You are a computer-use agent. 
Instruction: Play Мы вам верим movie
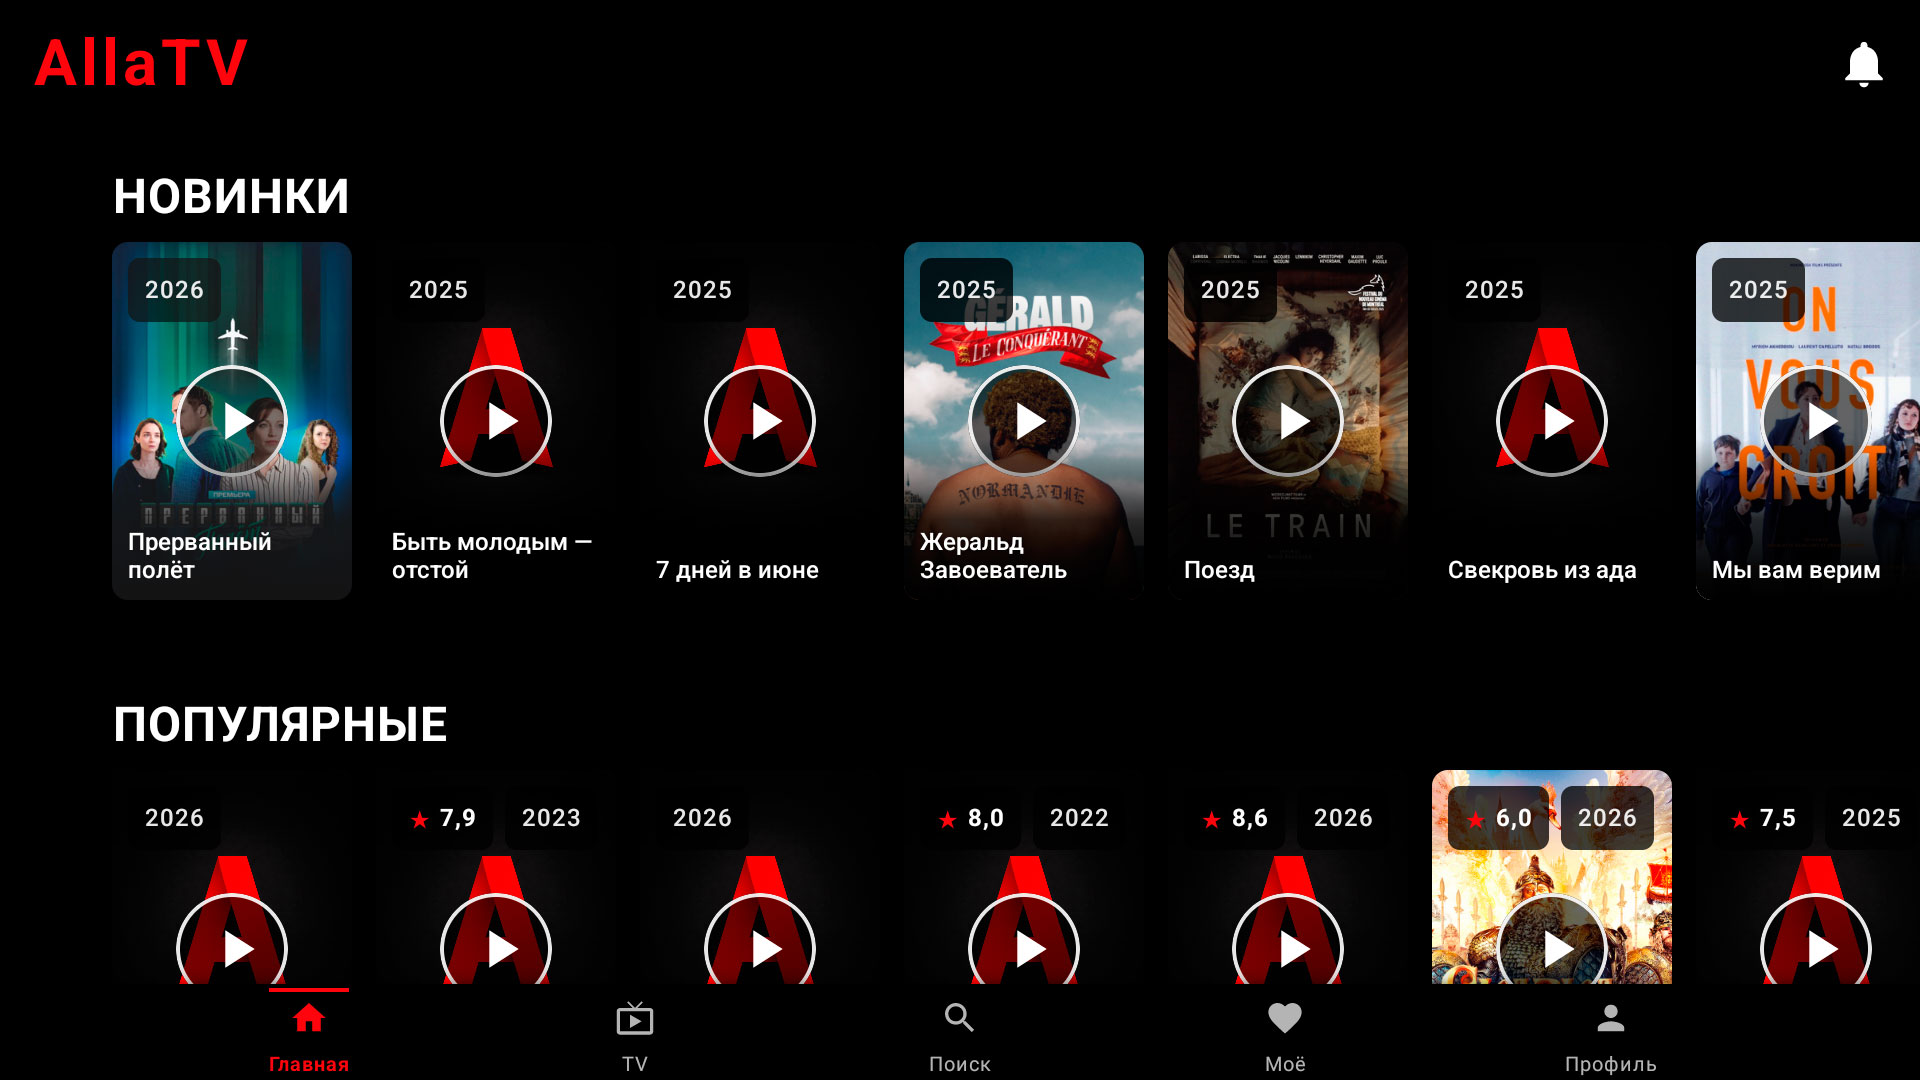(x=1814, y=421)
